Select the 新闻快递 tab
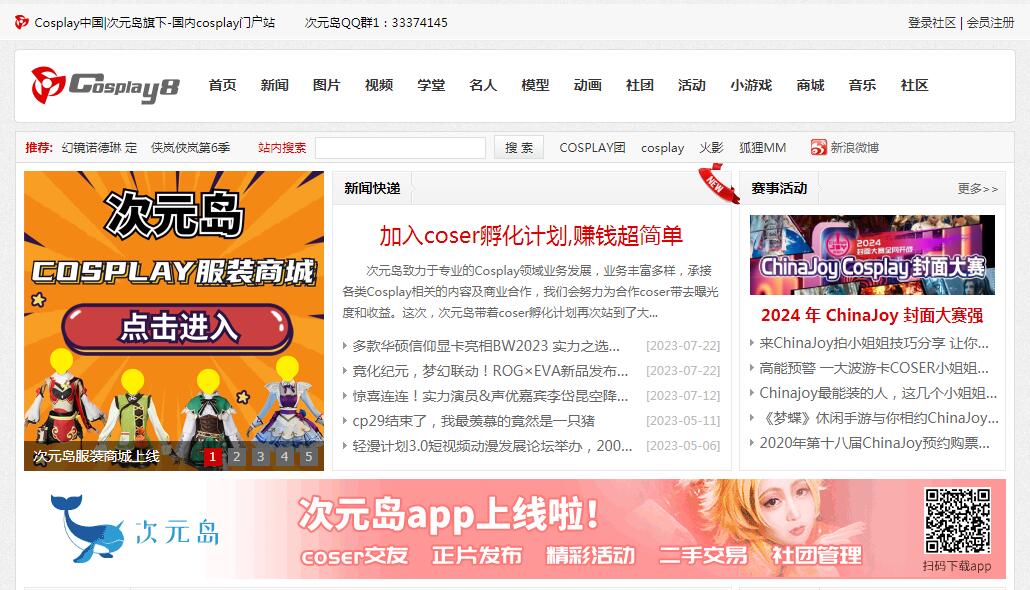 tap(372, 189)
